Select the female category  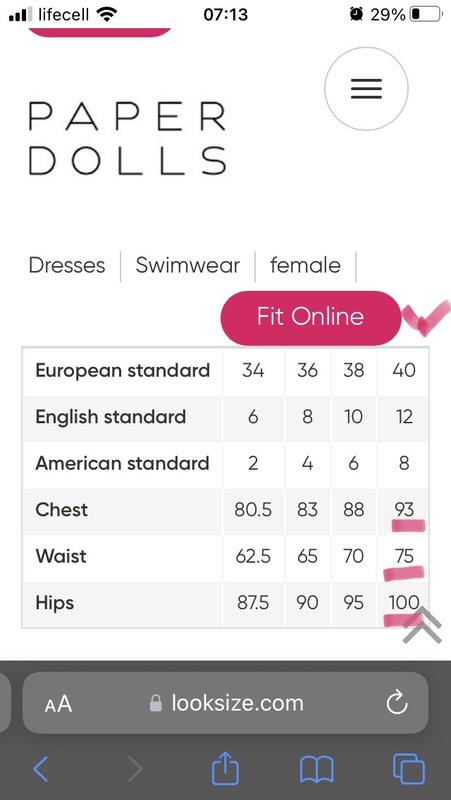(x=305, y=265)
